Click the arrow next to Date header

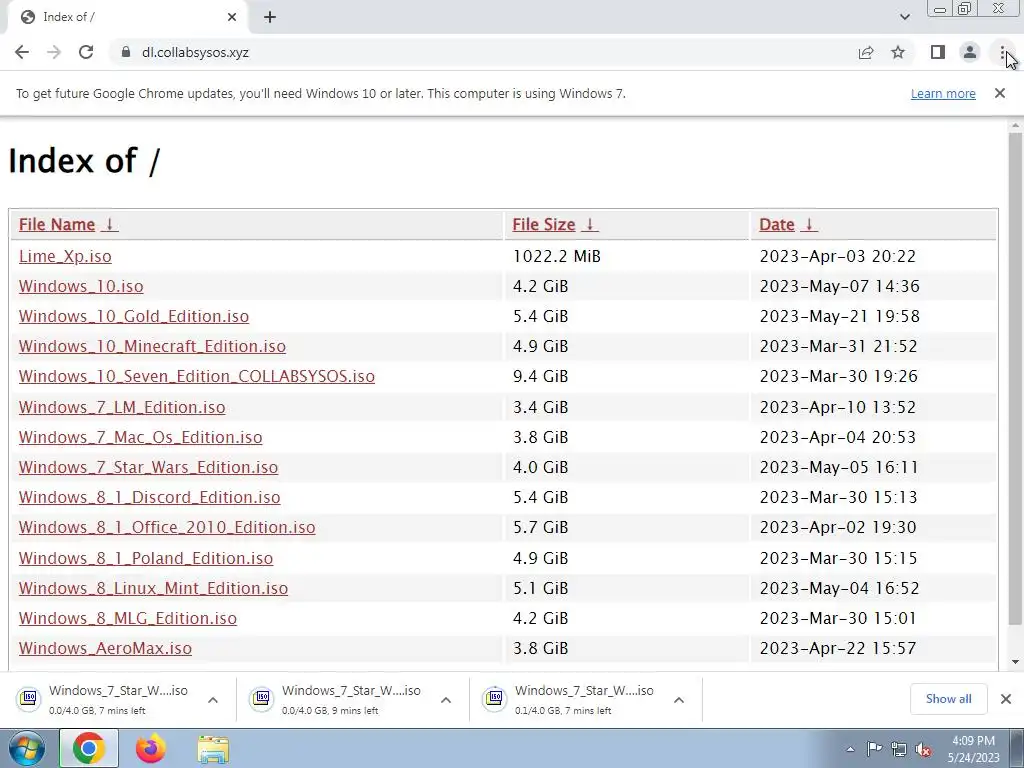tap(808, 224)
